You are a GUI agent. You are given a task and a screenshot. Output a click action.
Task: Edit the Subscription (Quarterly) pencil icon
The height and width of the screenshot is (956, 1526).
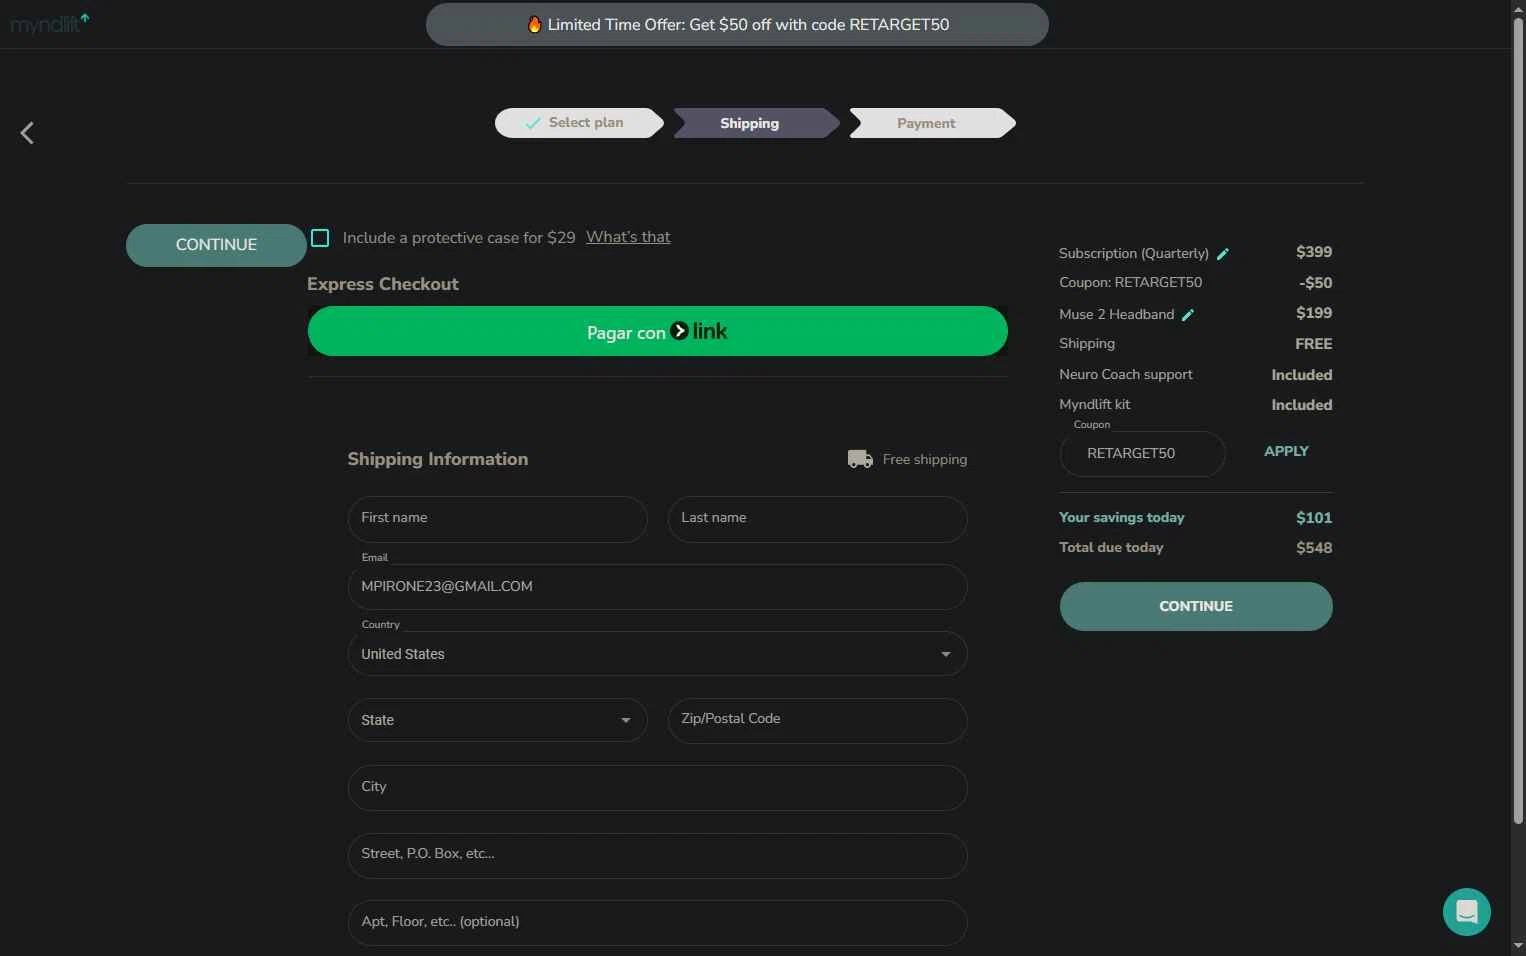point(1222,254)
